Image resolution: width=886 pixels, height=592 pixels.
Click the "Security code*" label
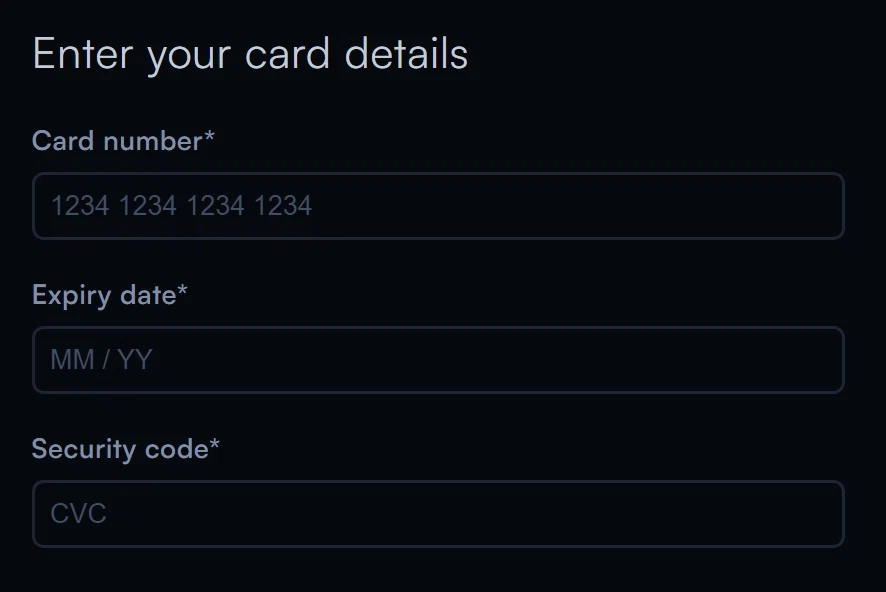(x=120, y=449)
